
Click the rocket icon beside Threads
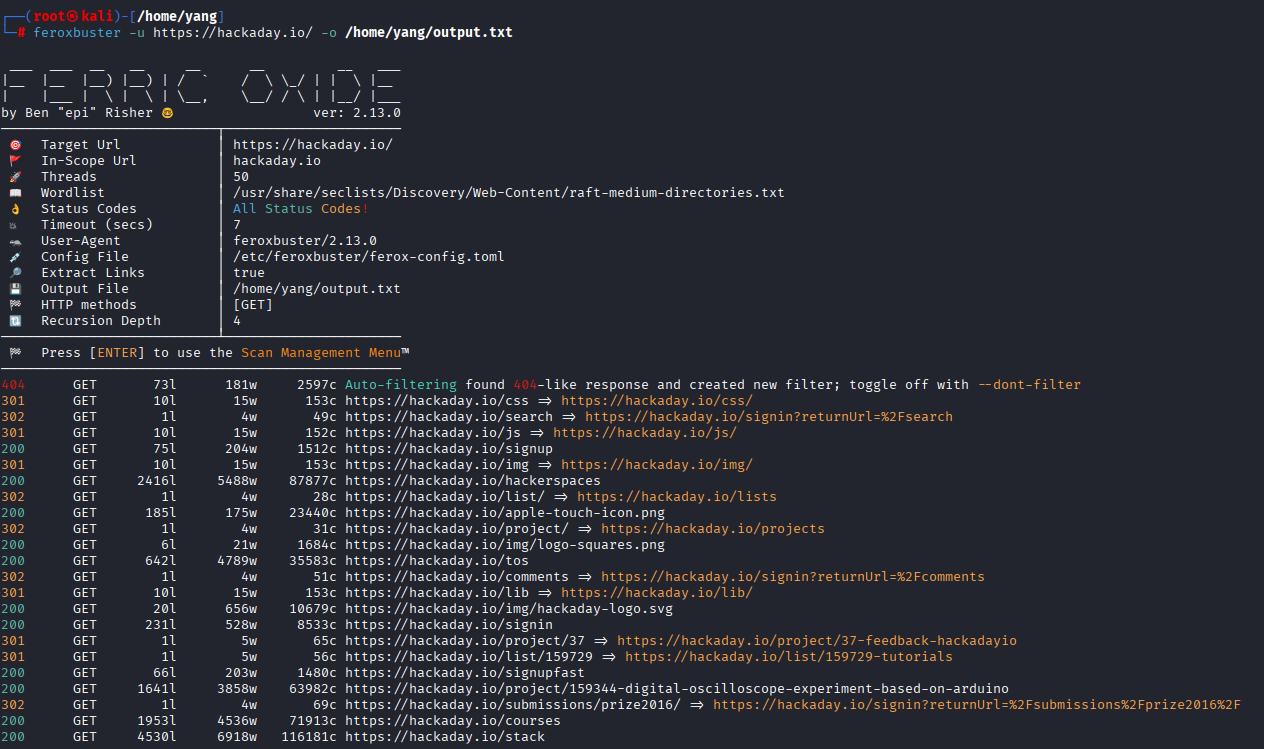15,177
